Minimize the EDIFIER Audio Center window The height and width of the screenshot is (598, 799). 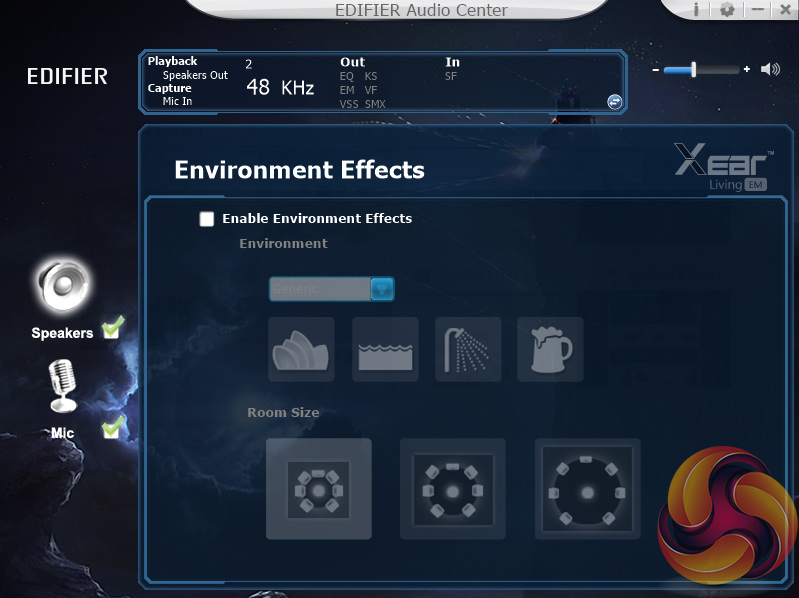pyautogui.click(x=758, y=9)
